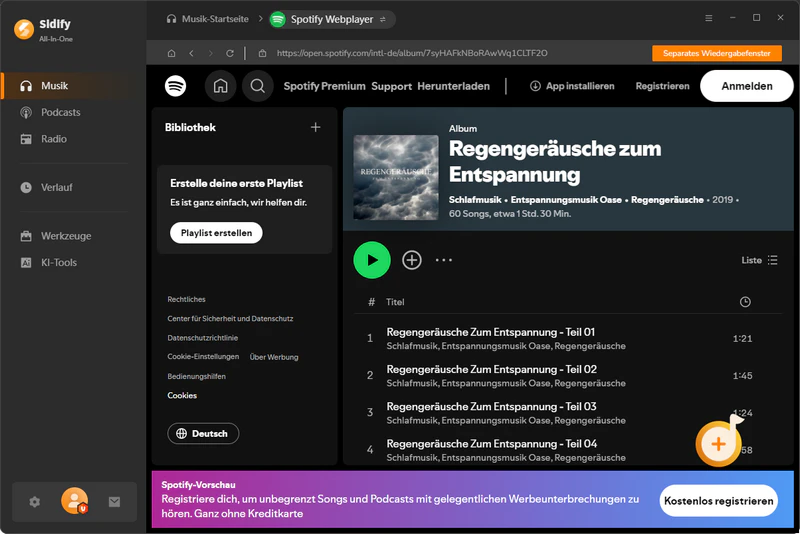Open Spotify Premium link
The image size is (800, 534).
pos(324,86)
